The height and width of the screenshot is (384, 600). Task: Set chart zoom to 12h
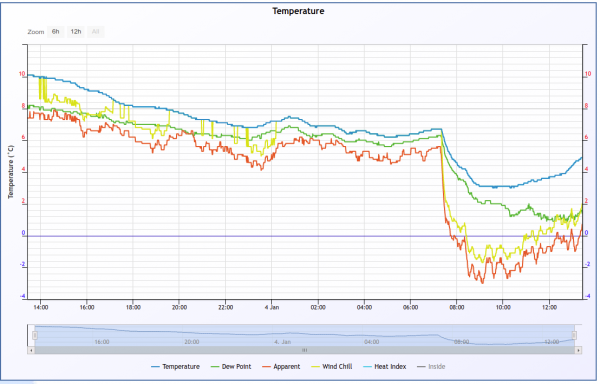pyautogui.click(x=76, y=32)
